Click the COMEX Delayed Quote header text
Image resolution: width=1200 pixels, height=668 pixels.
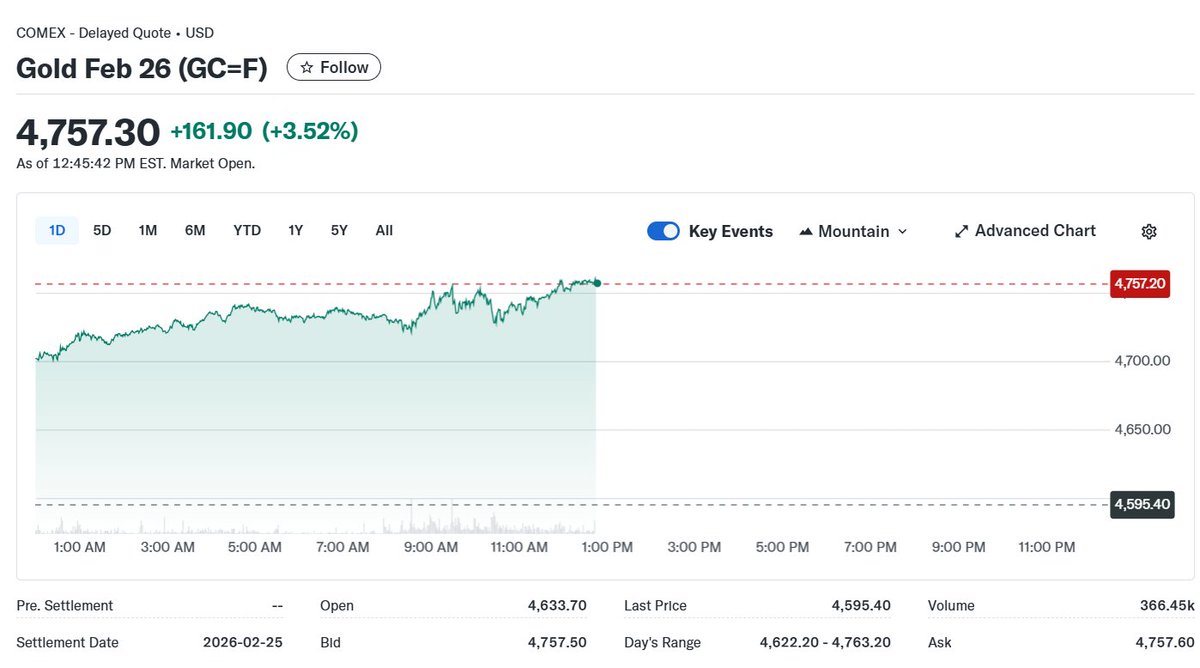[115, 33]
